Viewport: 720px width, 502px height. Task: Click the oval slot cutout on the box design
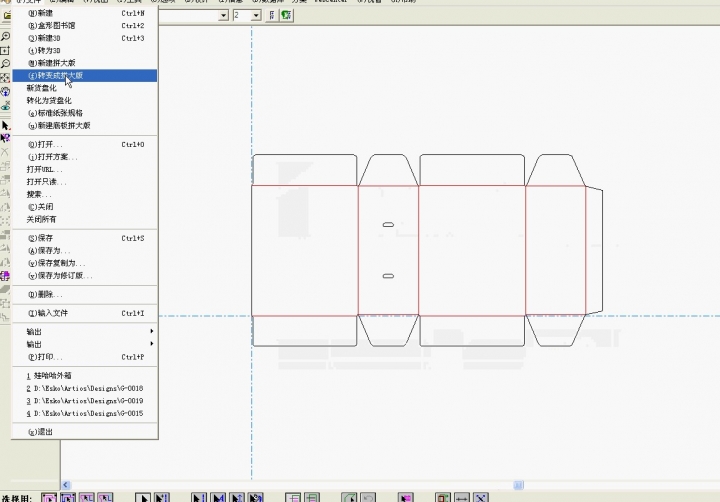388,225
